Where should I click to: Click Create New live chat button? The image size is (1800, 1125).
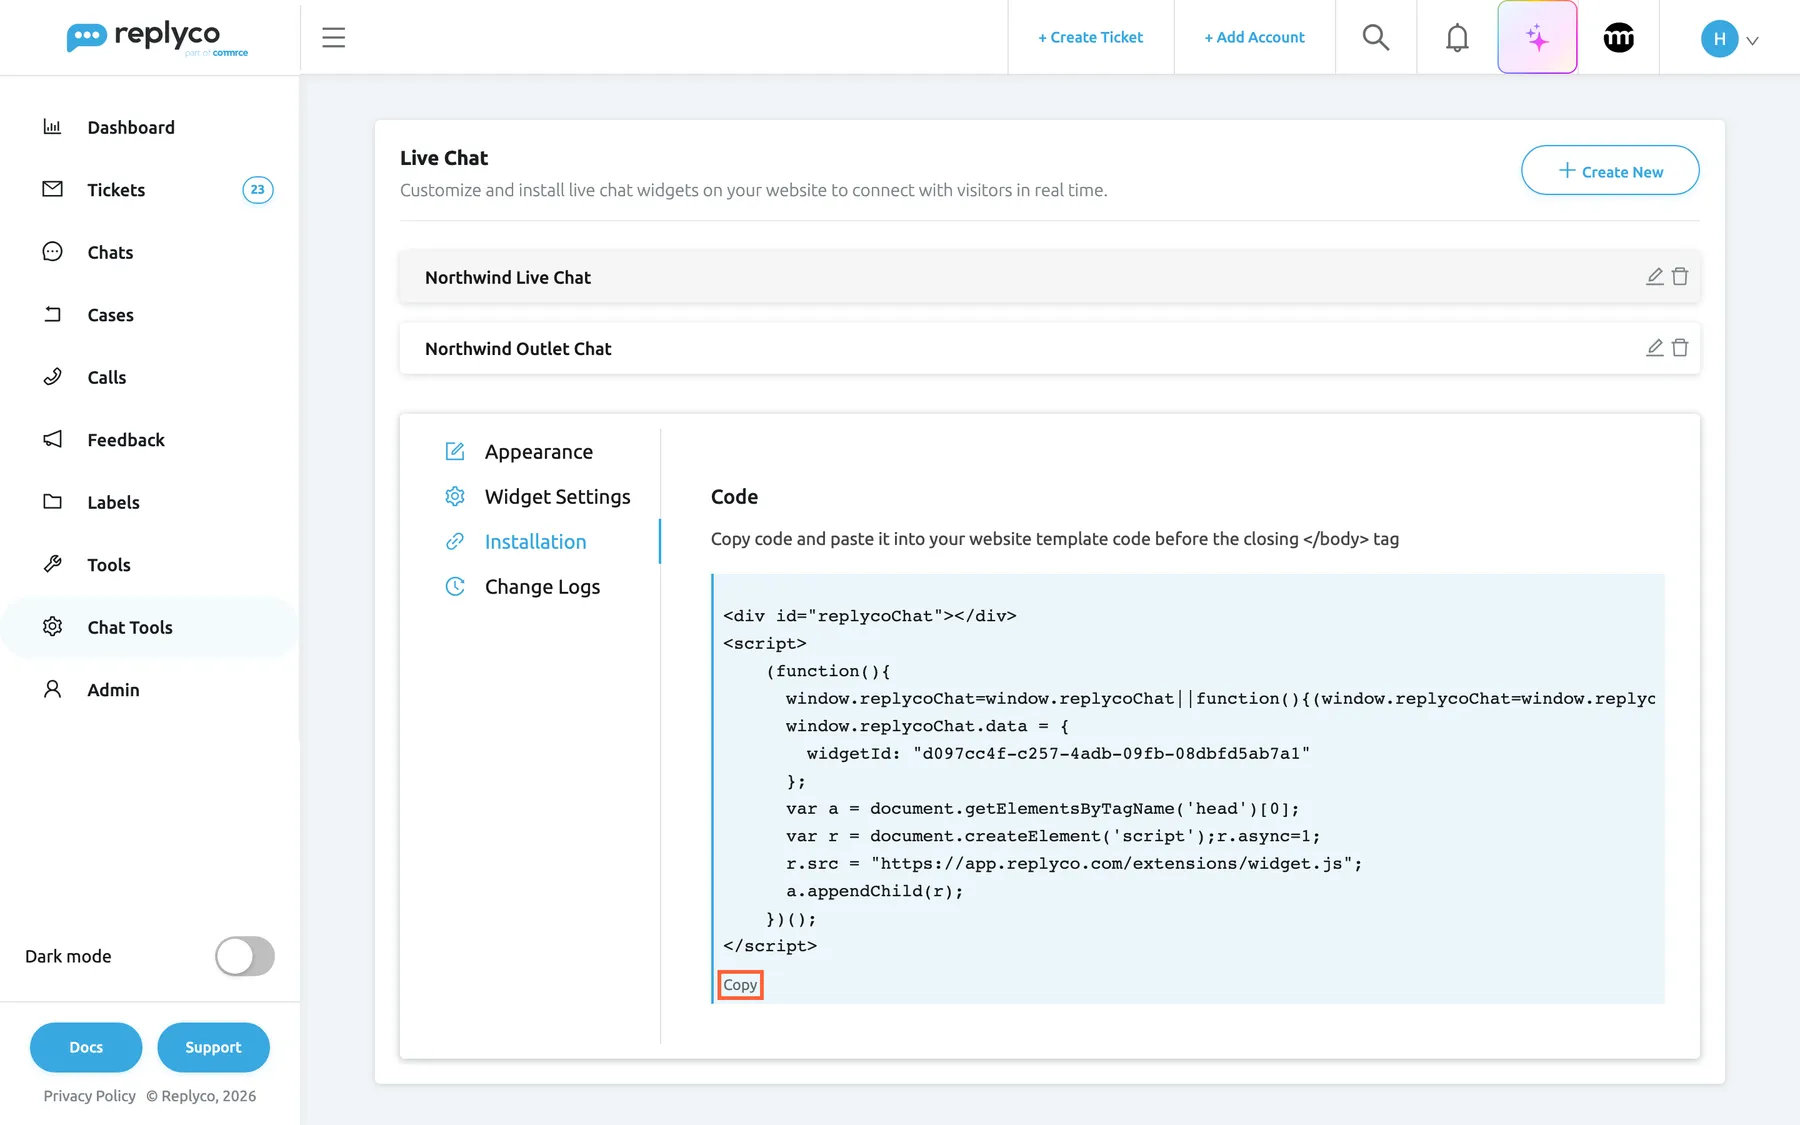[x=1610, y=171]
